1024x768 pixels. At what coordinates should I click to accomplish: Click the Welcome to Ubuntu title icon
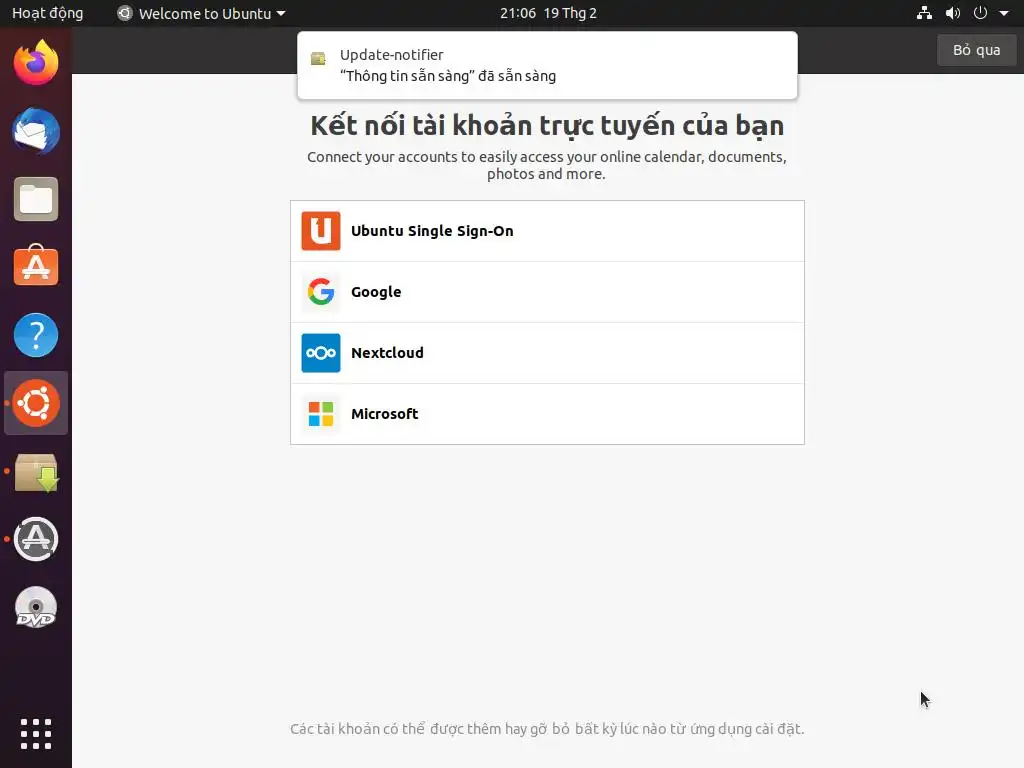point(125,13)
